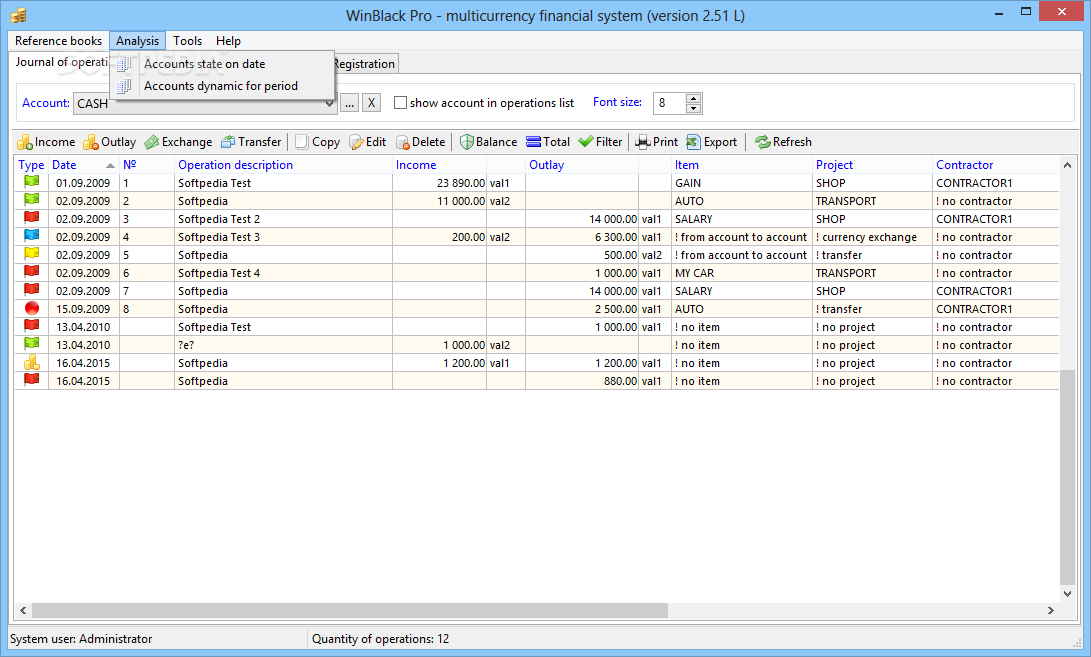Click the horizontal scrollbar thumb
1091x657 pixels.
[350, 610]
